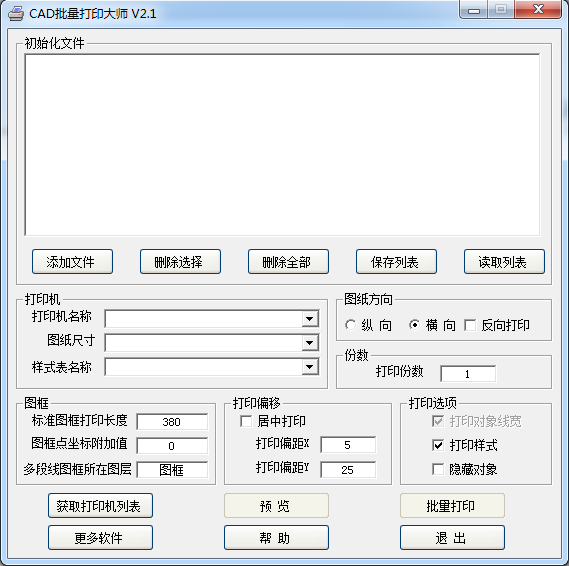Toggle 打印对象线宽 checkbox

point(438,421)
